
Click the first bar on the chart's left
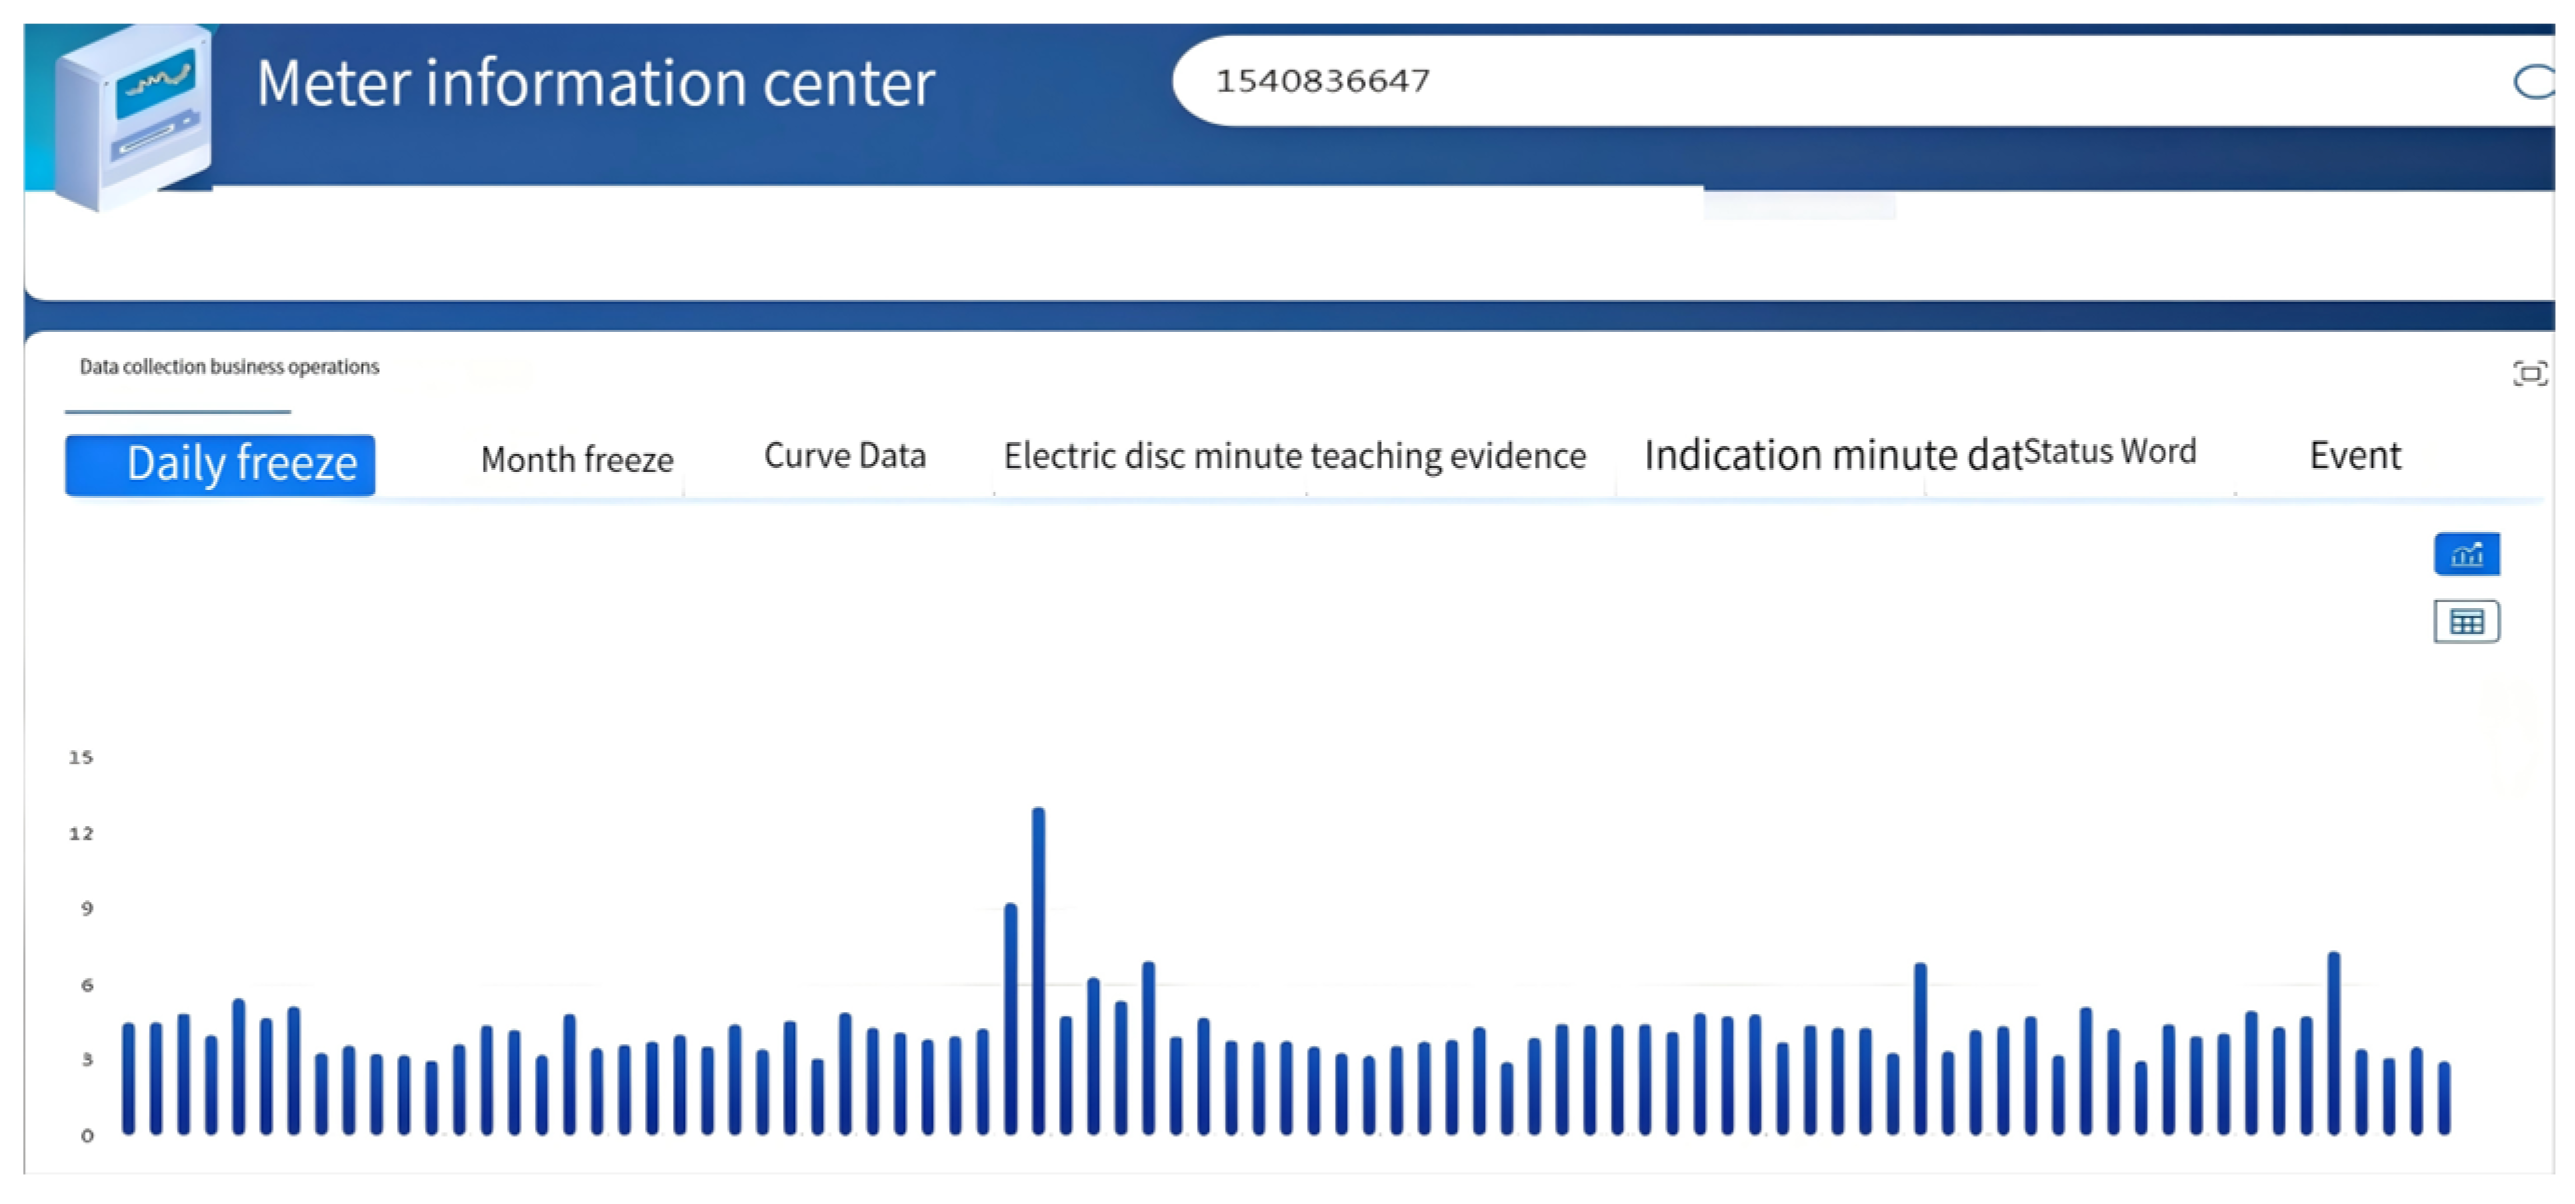tap(128, 1078)
